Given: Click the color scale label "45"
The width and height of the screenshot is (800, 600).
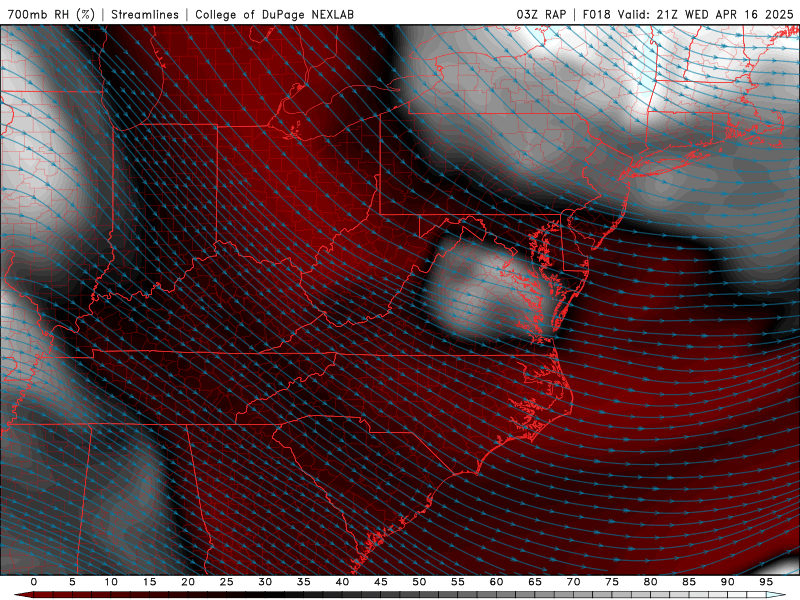Looking at the screenshot, I should (381, 582).
